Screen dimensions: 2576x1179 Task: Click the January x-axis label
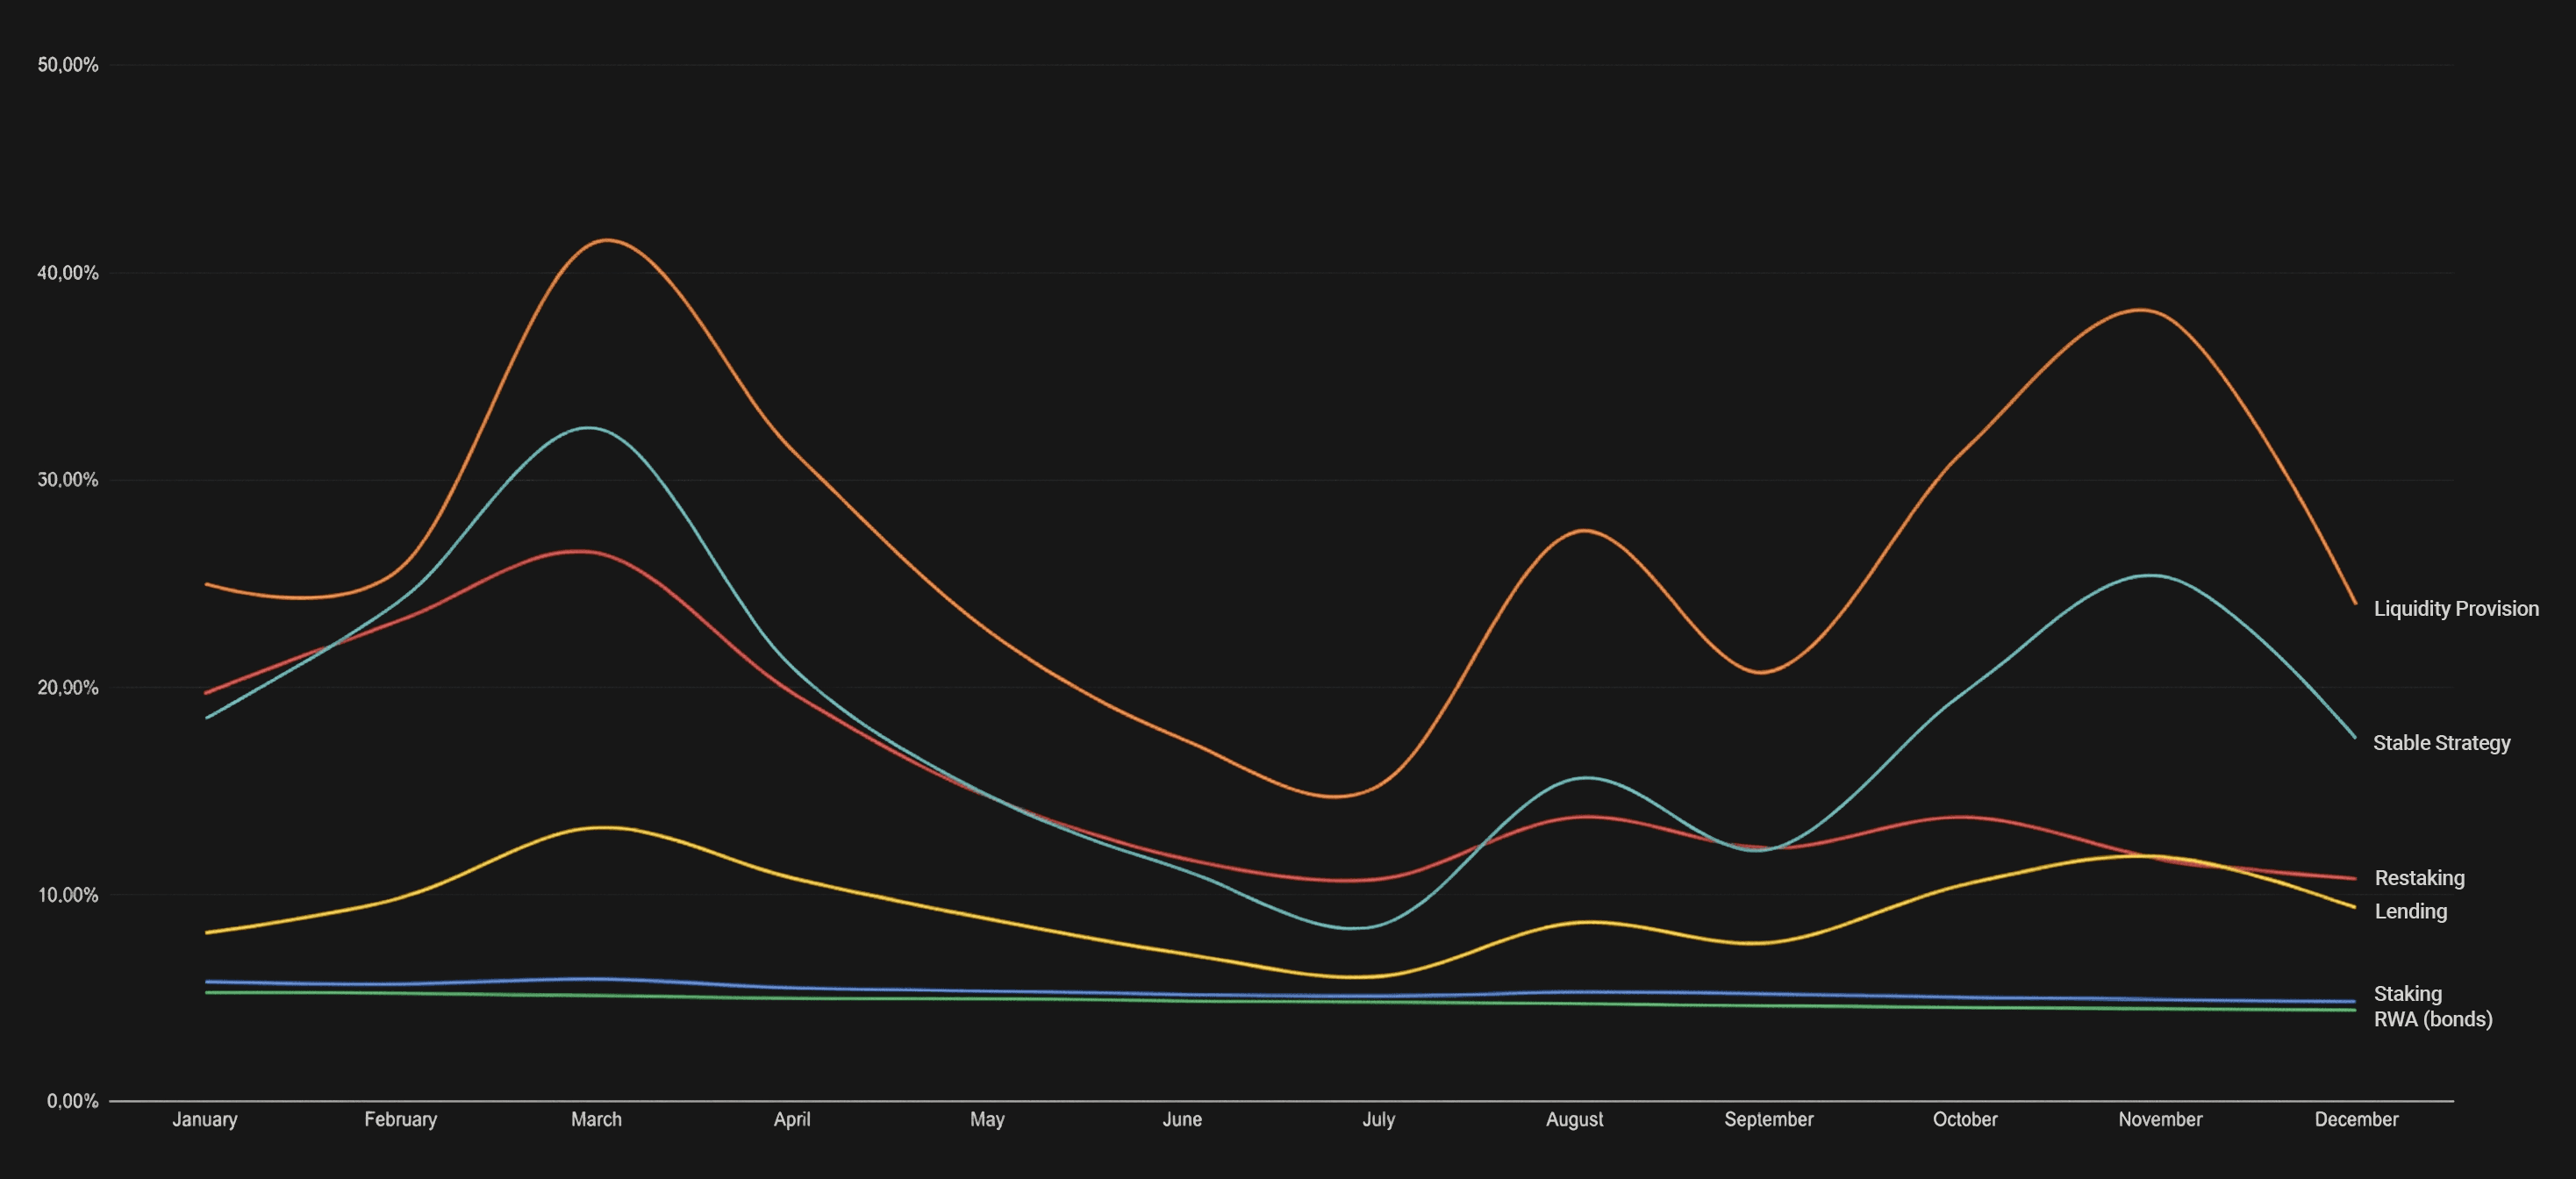pos(204,1119)
